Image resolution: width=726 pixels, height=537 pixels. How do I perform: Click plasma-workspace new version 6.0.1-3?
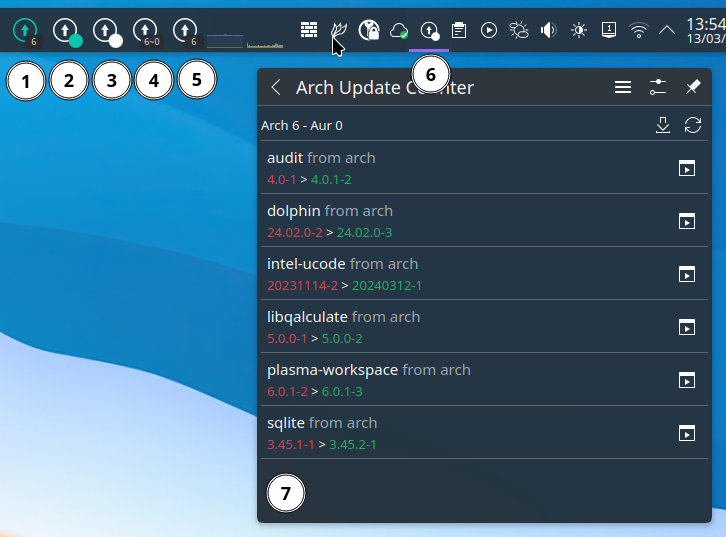click(x=342, y=392)
